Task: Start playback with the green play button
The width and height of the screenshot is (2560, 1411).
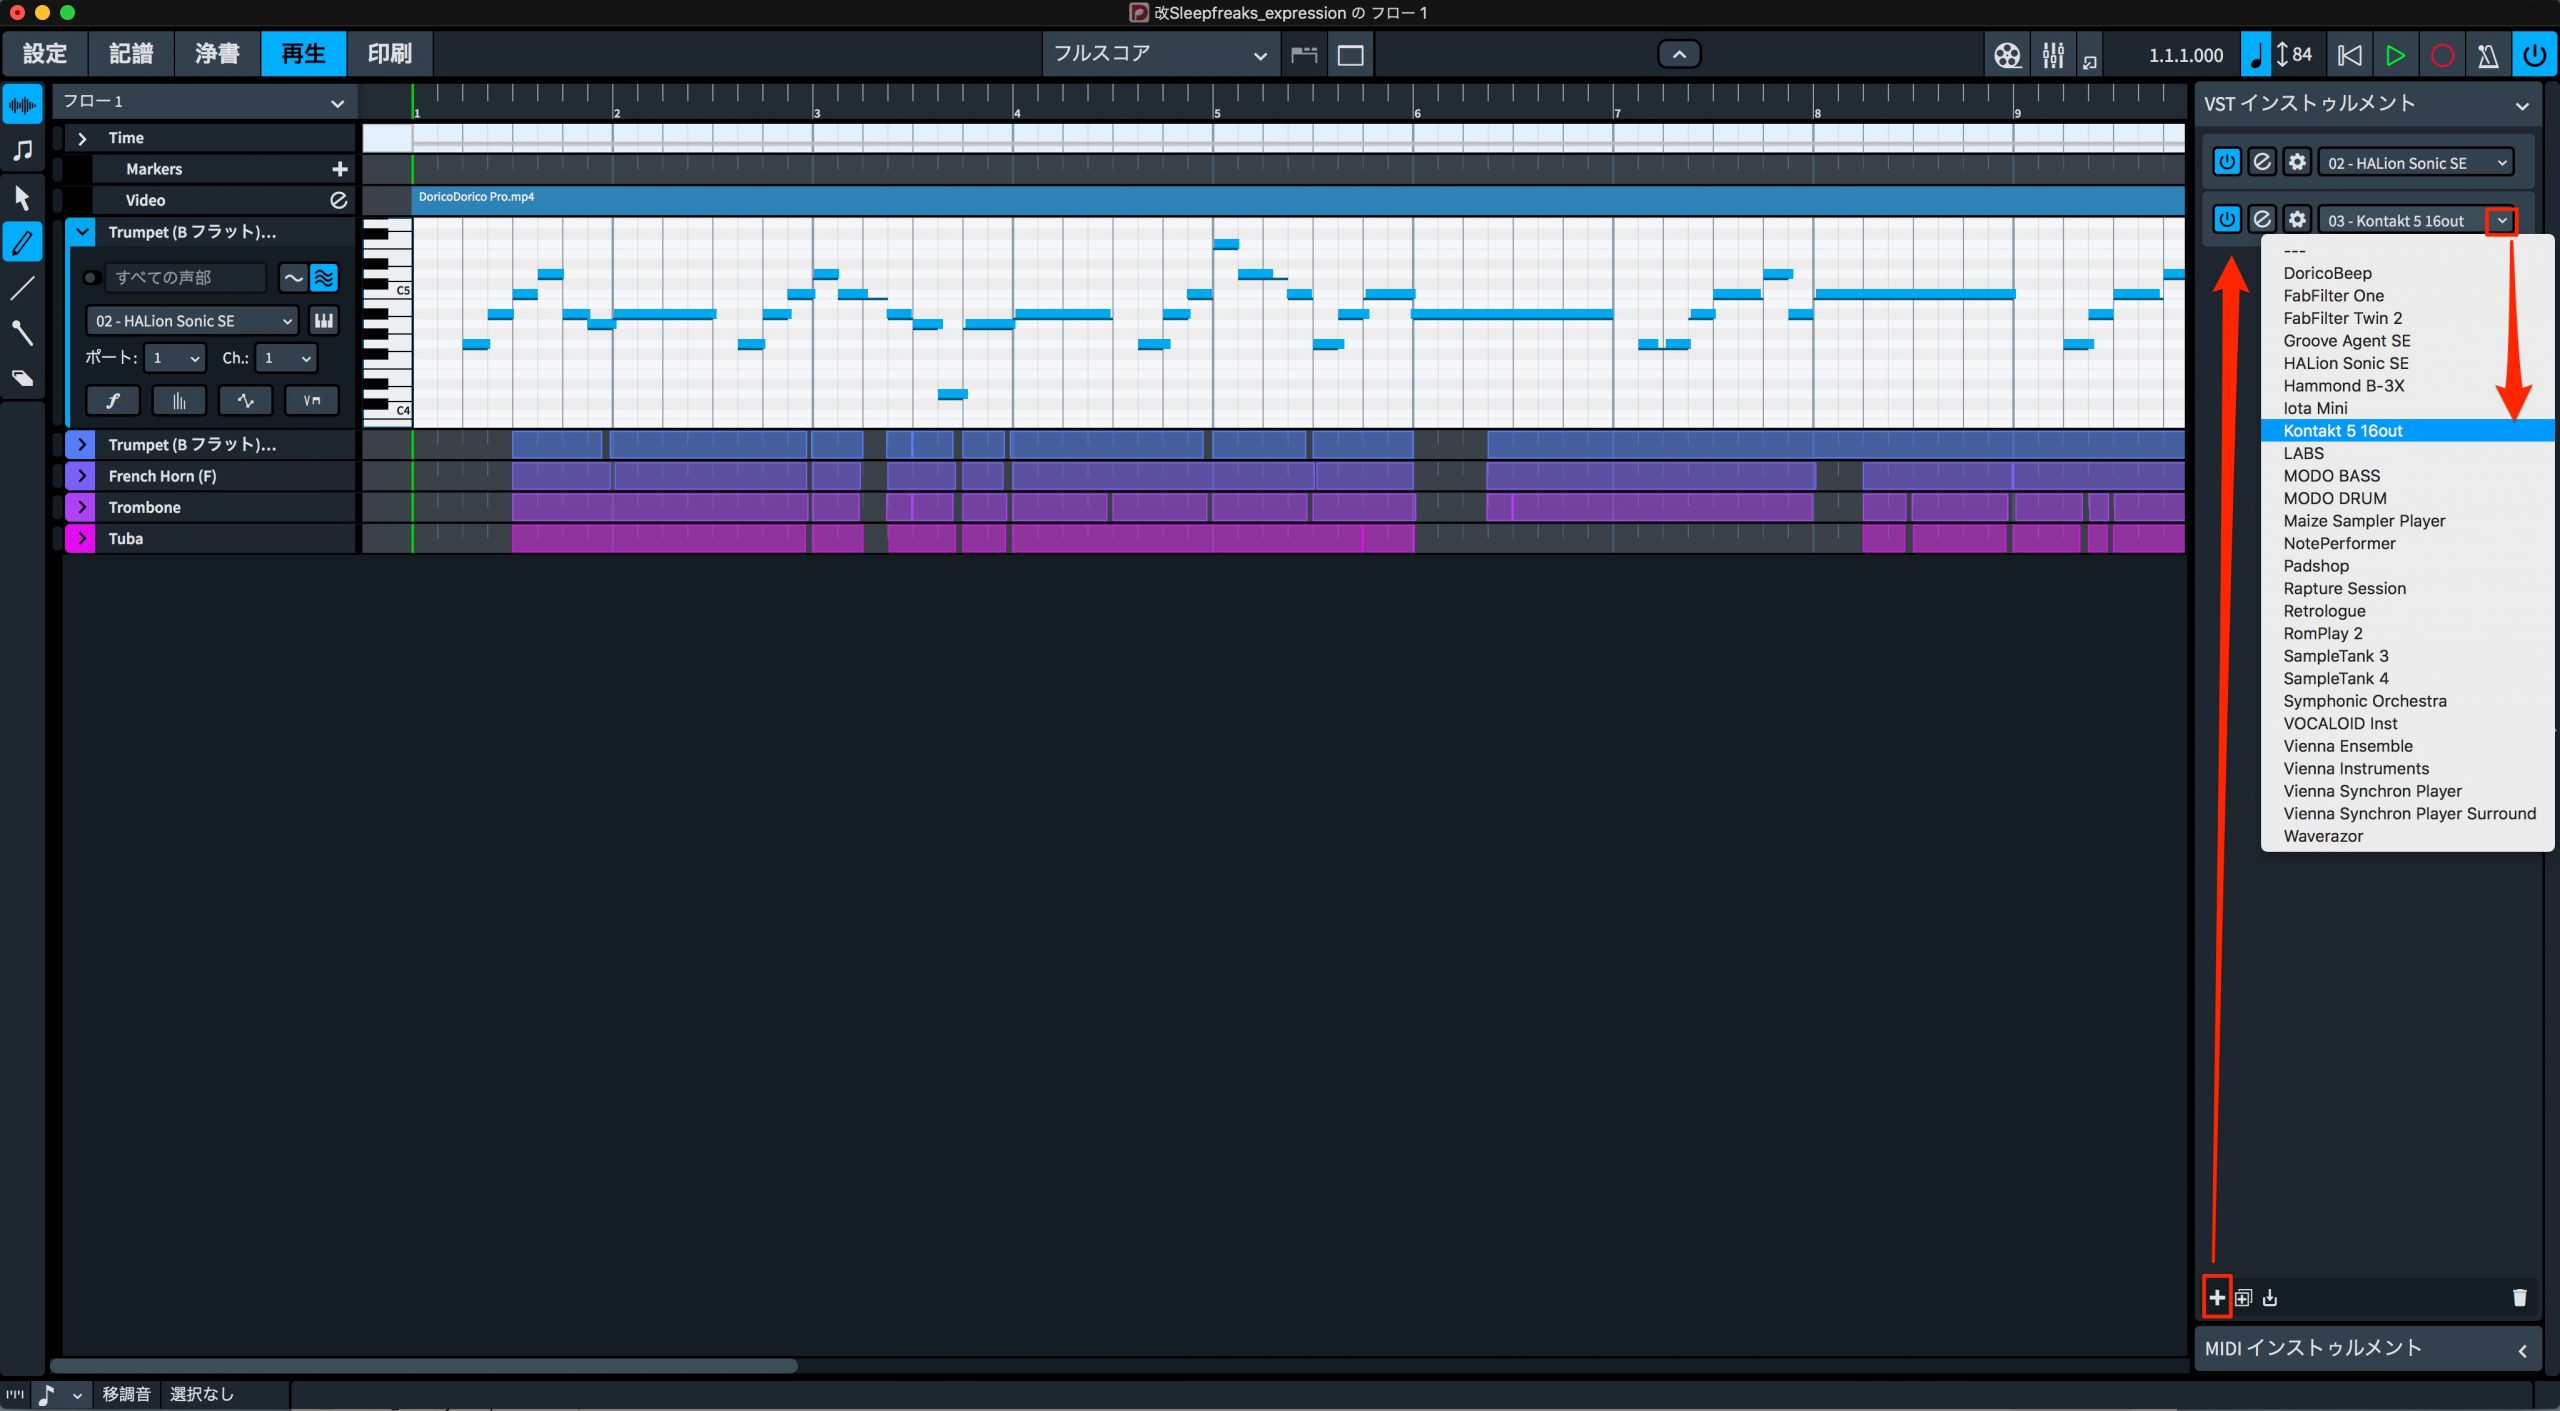Action: pos(2395,55)
